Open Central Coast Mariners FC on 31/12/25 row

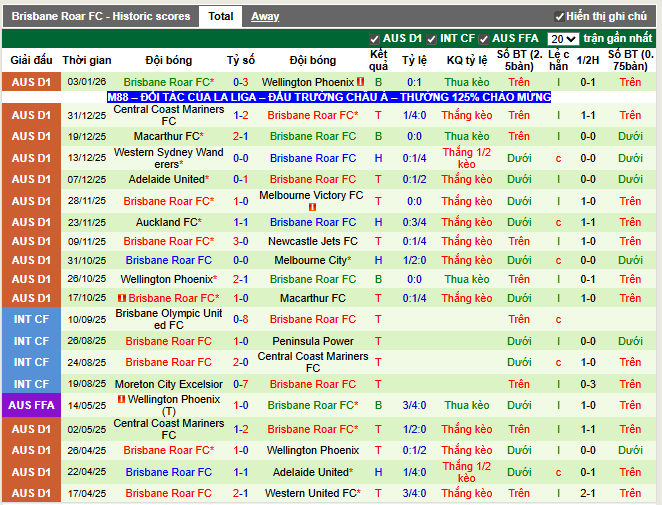click(168, 115)
